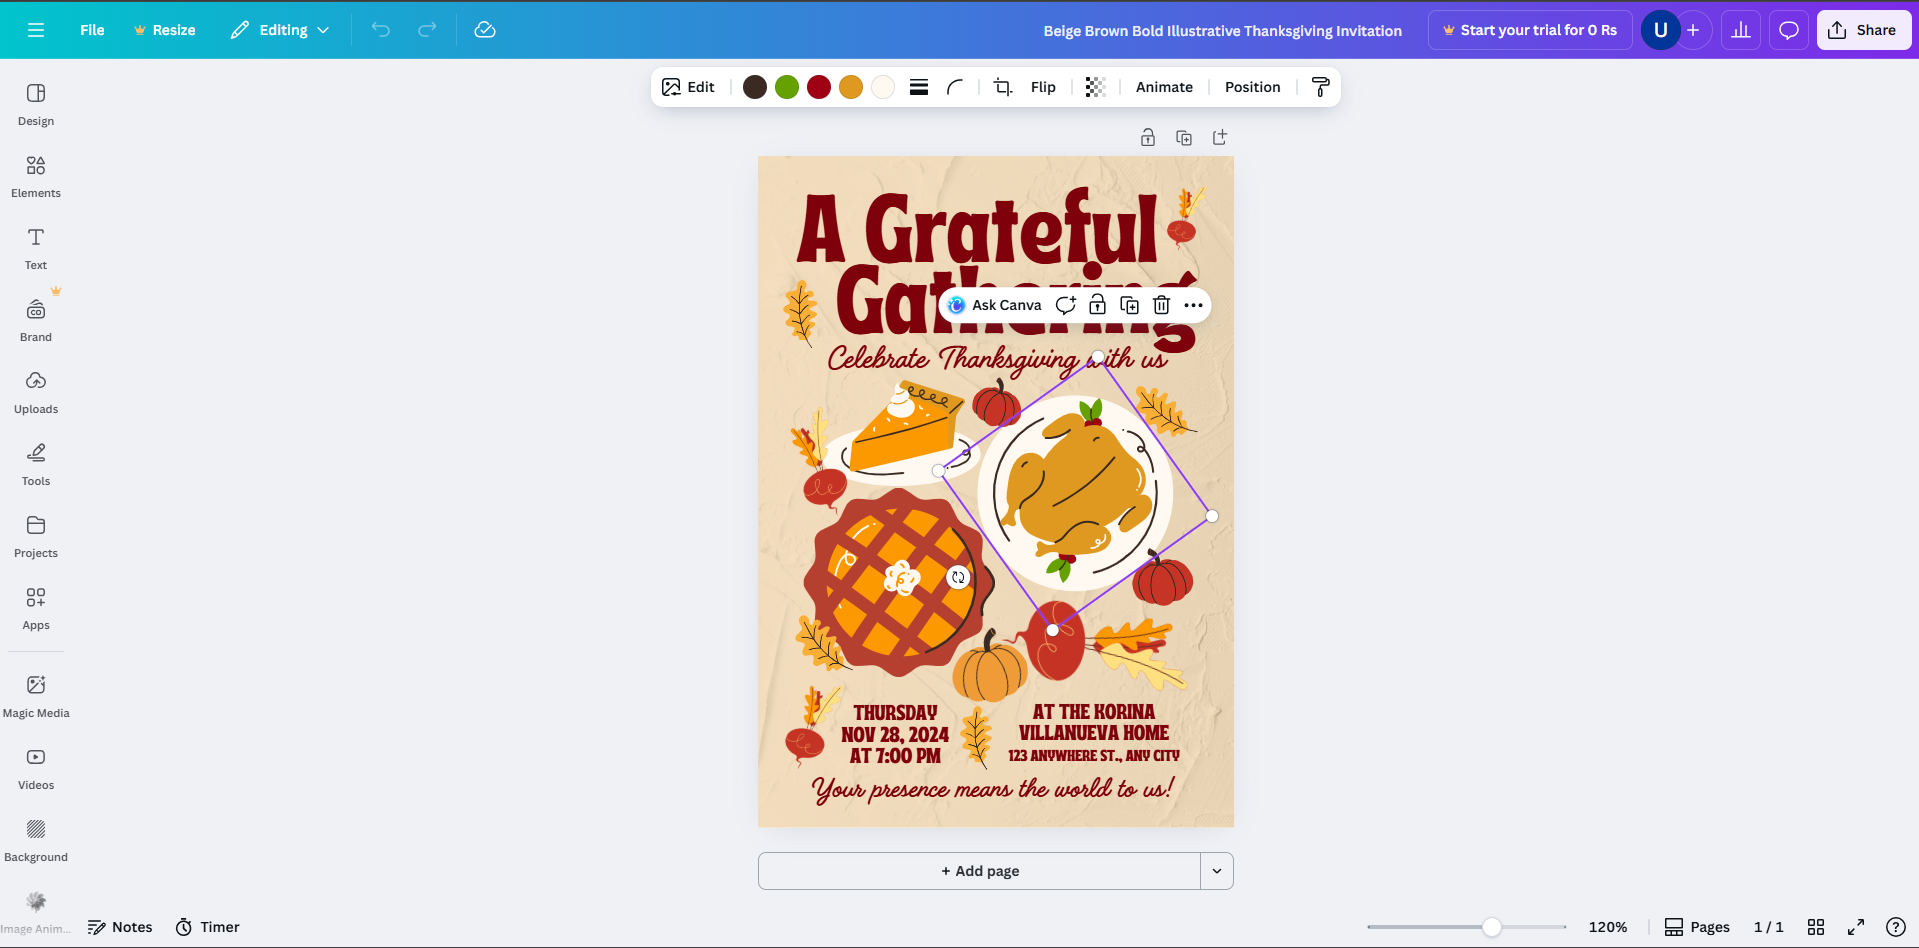Lock the page using the lock icon above canvas

coord(1147,137)
